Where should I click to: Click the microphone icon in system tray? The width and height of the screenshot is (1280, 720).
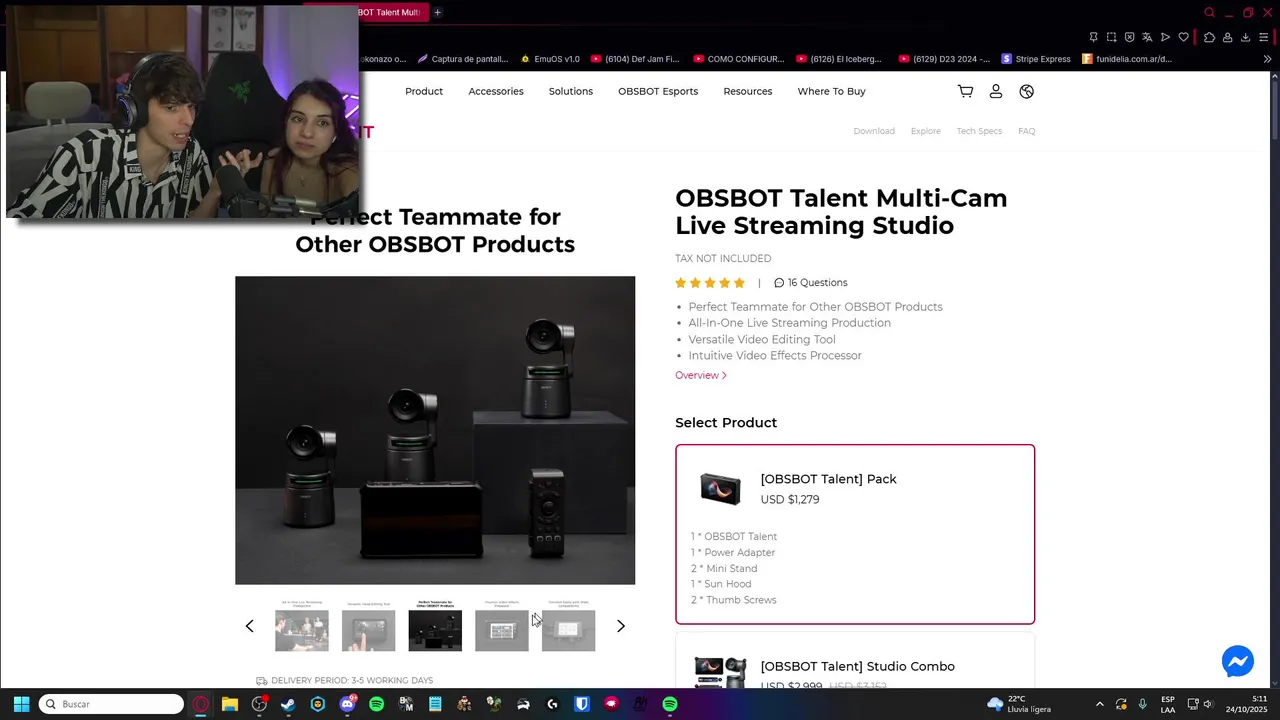(1142, 704)
